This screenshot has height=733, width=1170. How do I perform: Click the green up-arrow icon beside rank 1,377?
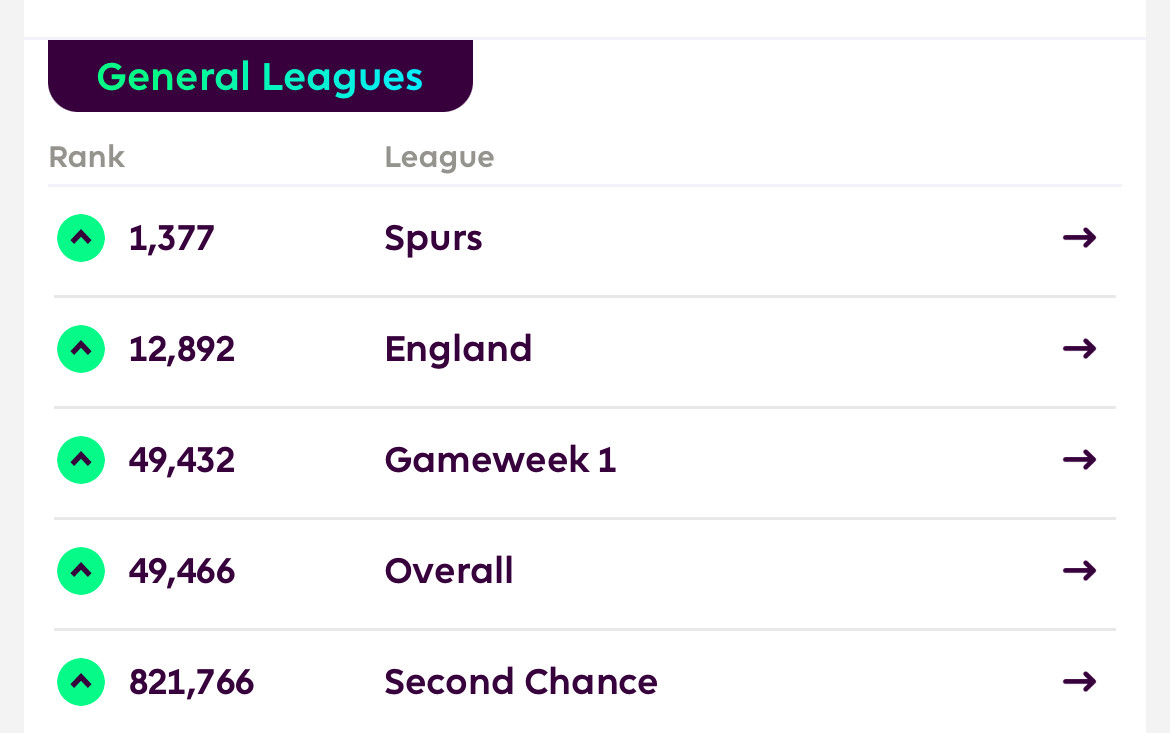pyautogui.click(x=81, y=238)
